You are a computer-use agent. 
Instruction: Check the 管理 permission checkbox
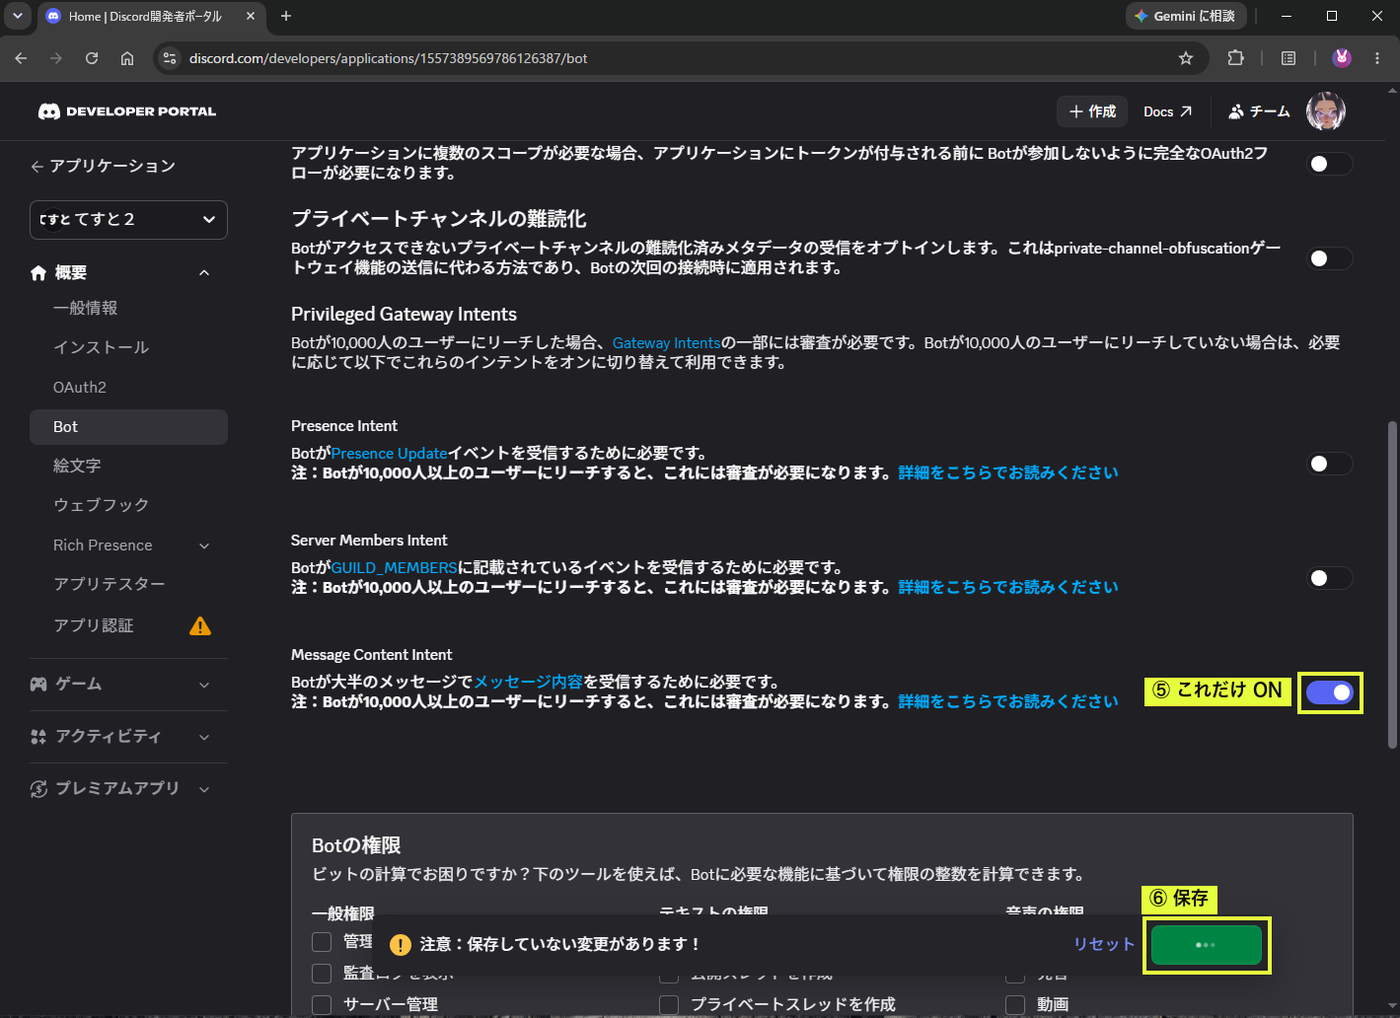pyautogui.click(x=322, y=942)
